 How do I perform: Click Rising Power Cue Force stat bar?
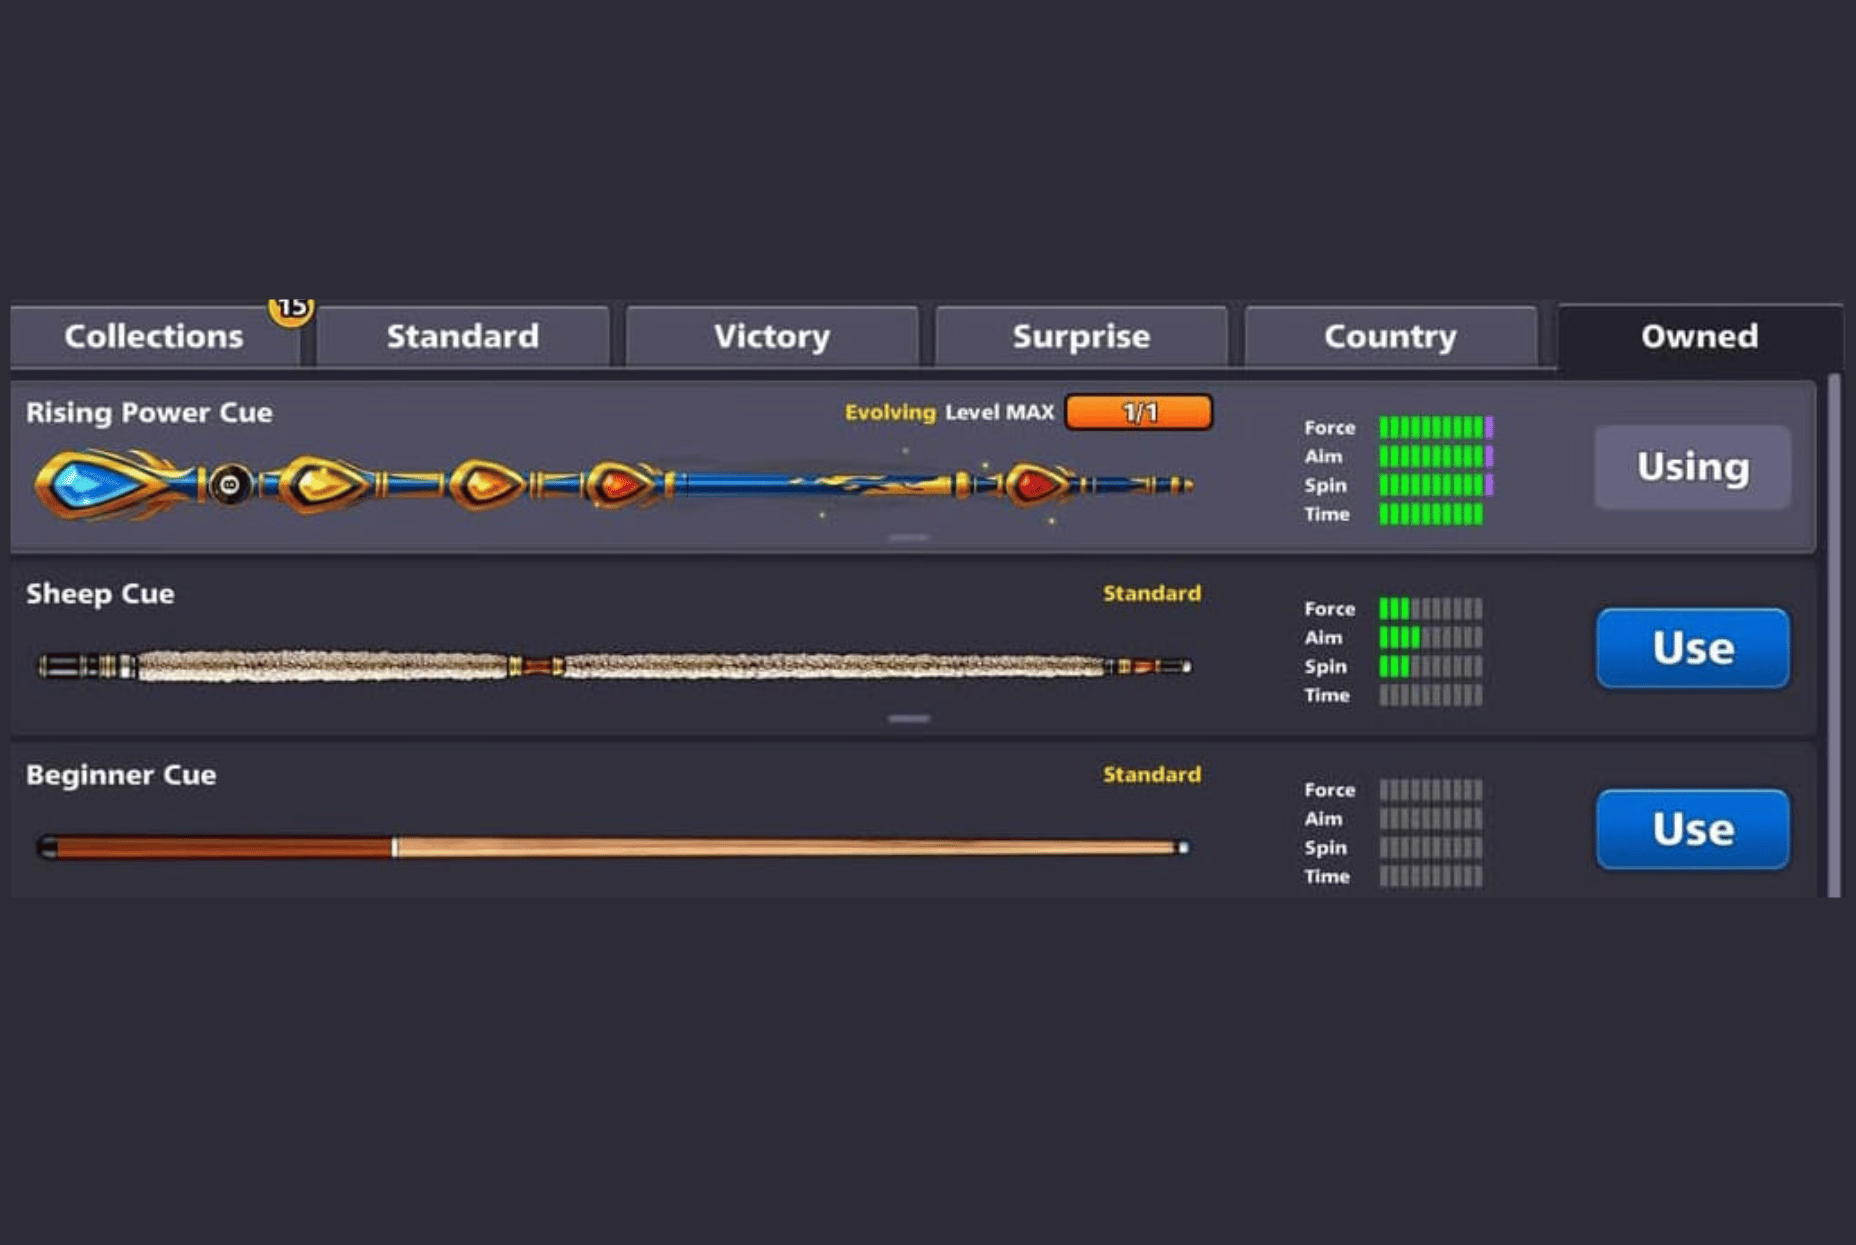point(1436,427)
